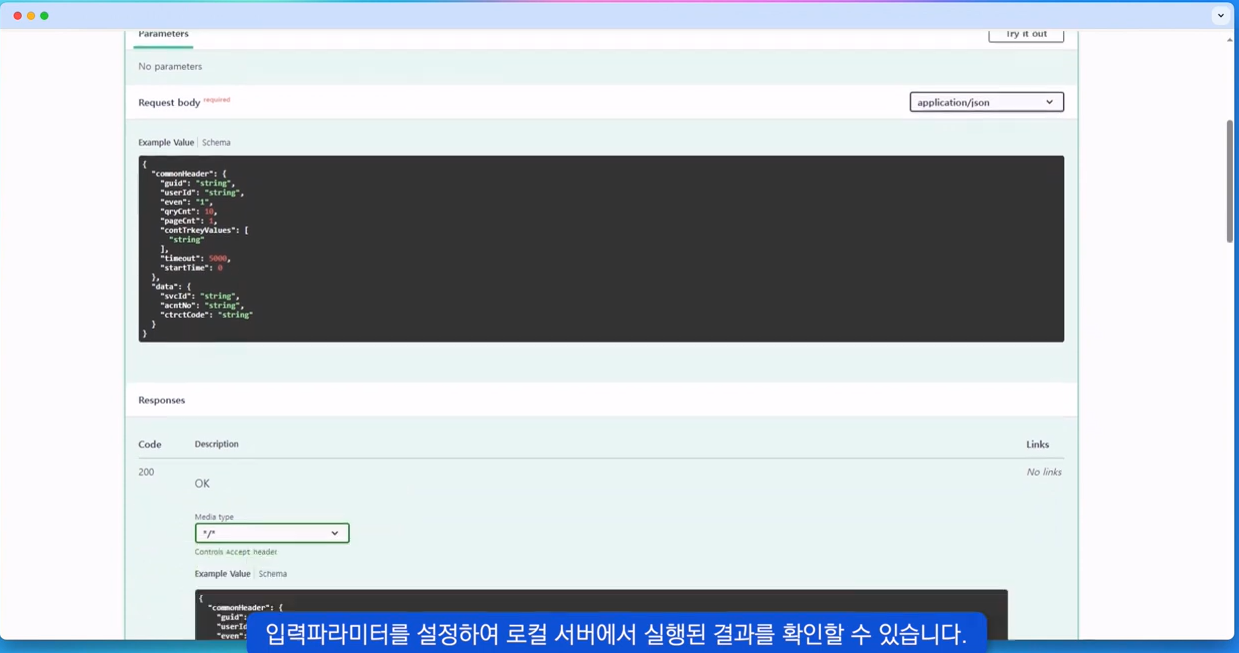Click the yellow minimize window button

click(31, 15)
